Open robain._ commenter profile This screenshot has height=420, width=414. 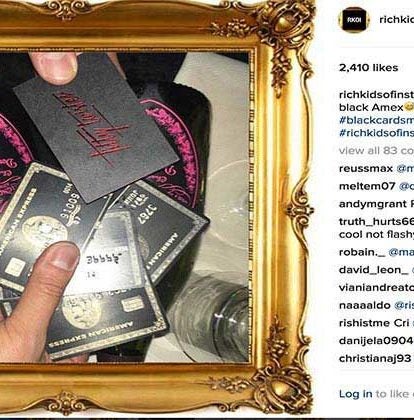click(362, 252)
